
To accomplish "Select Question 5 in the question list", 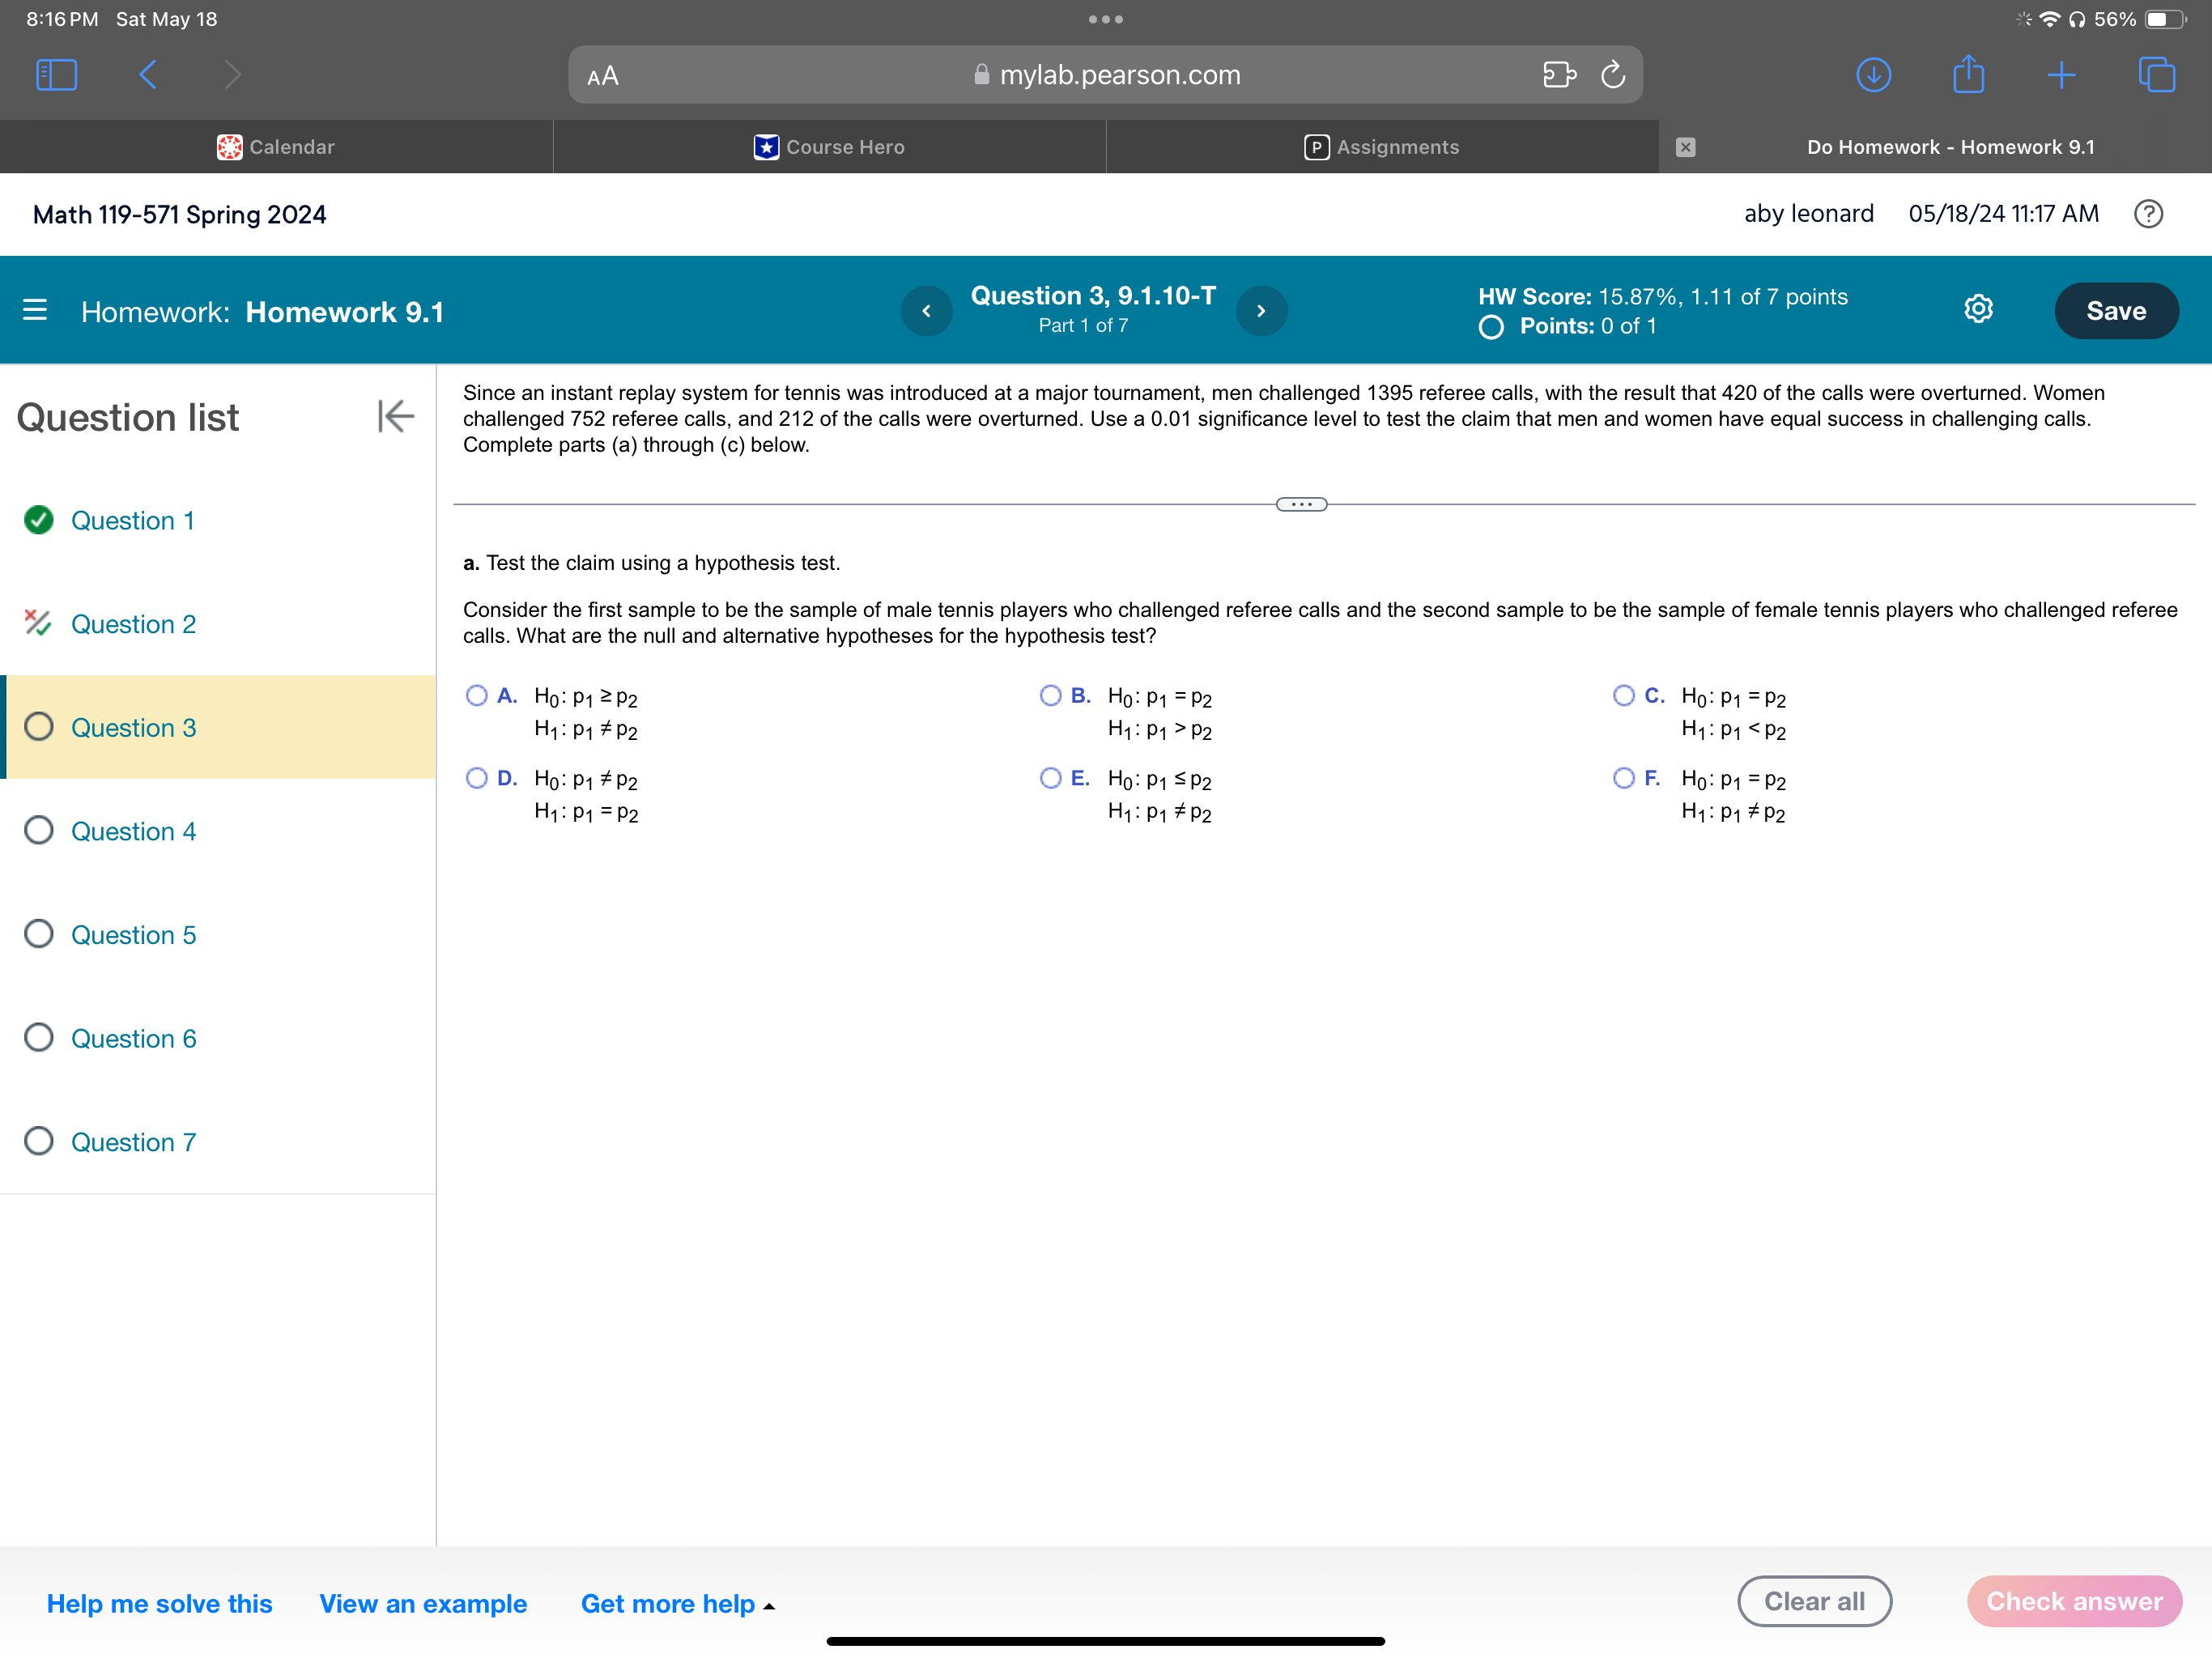I will pos(133,934).
